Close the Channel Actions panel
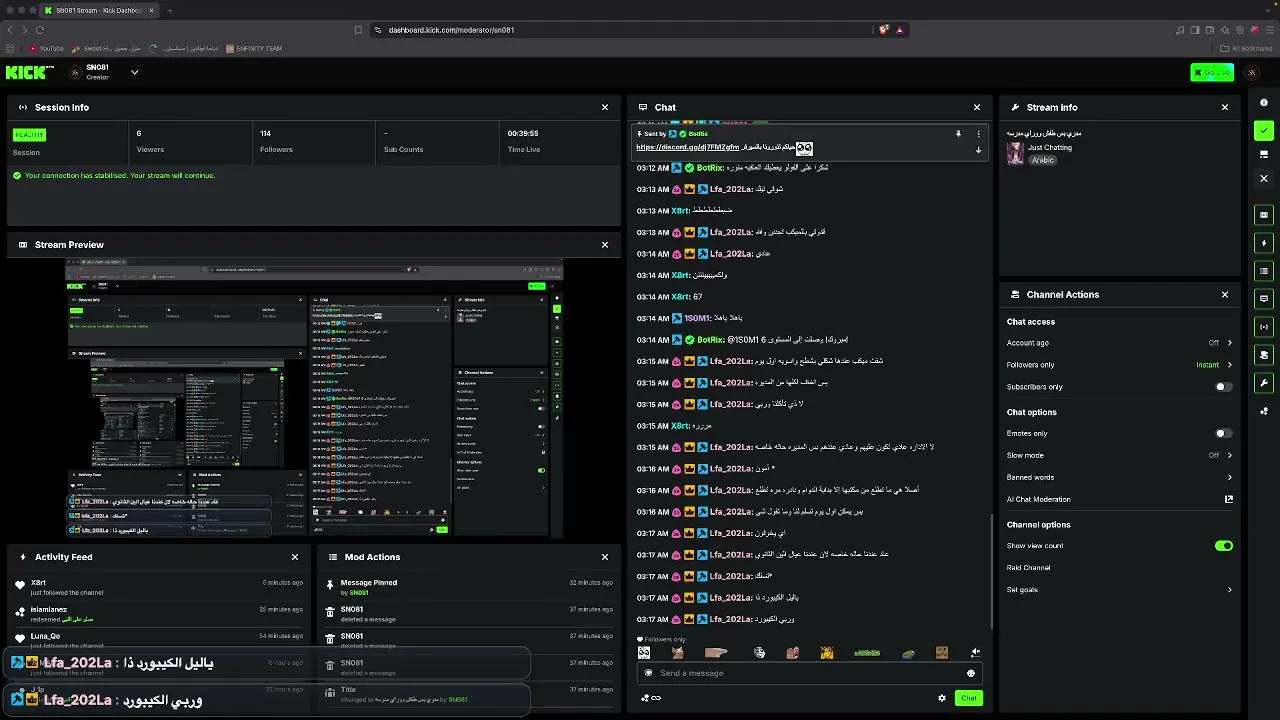Viewport: 1280px width, 720px height. click(1225, 295)
